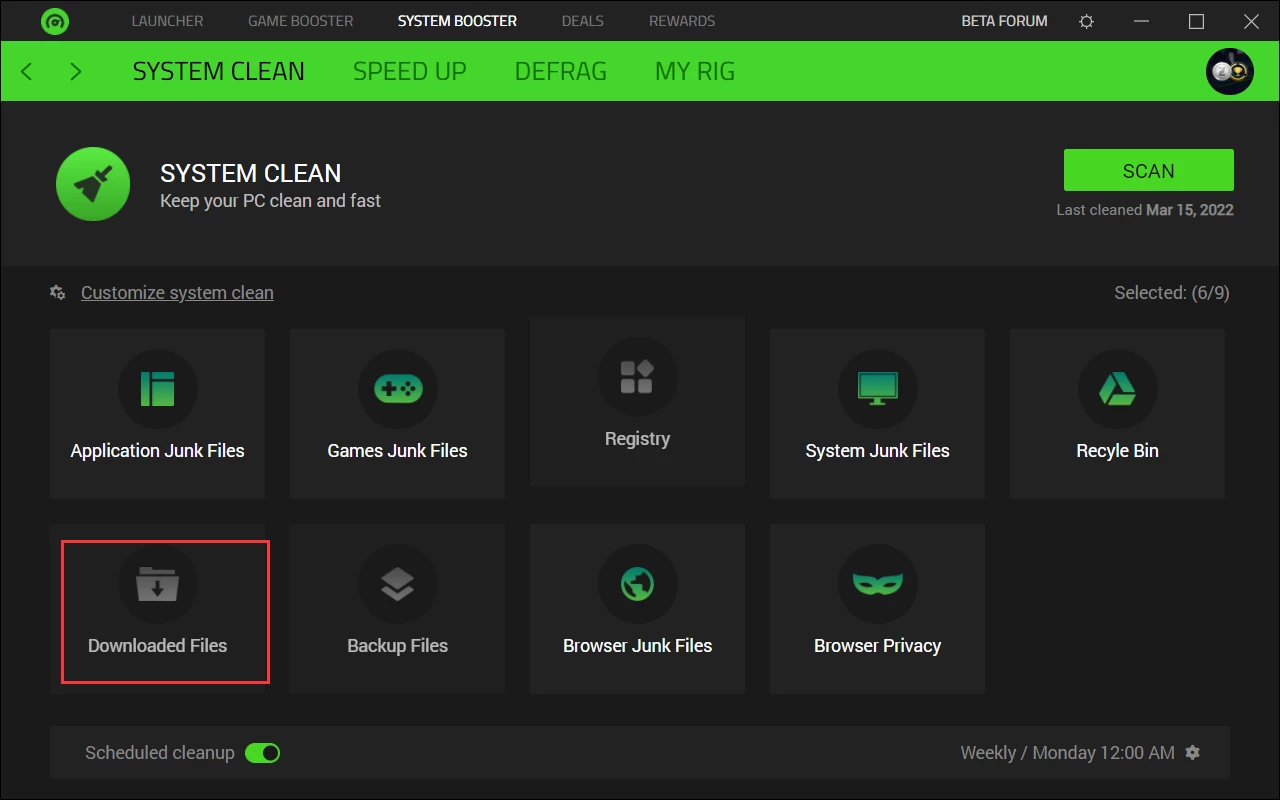
Task: Select the Games Junk Files gamepad icon
Action: pos(398,388)
